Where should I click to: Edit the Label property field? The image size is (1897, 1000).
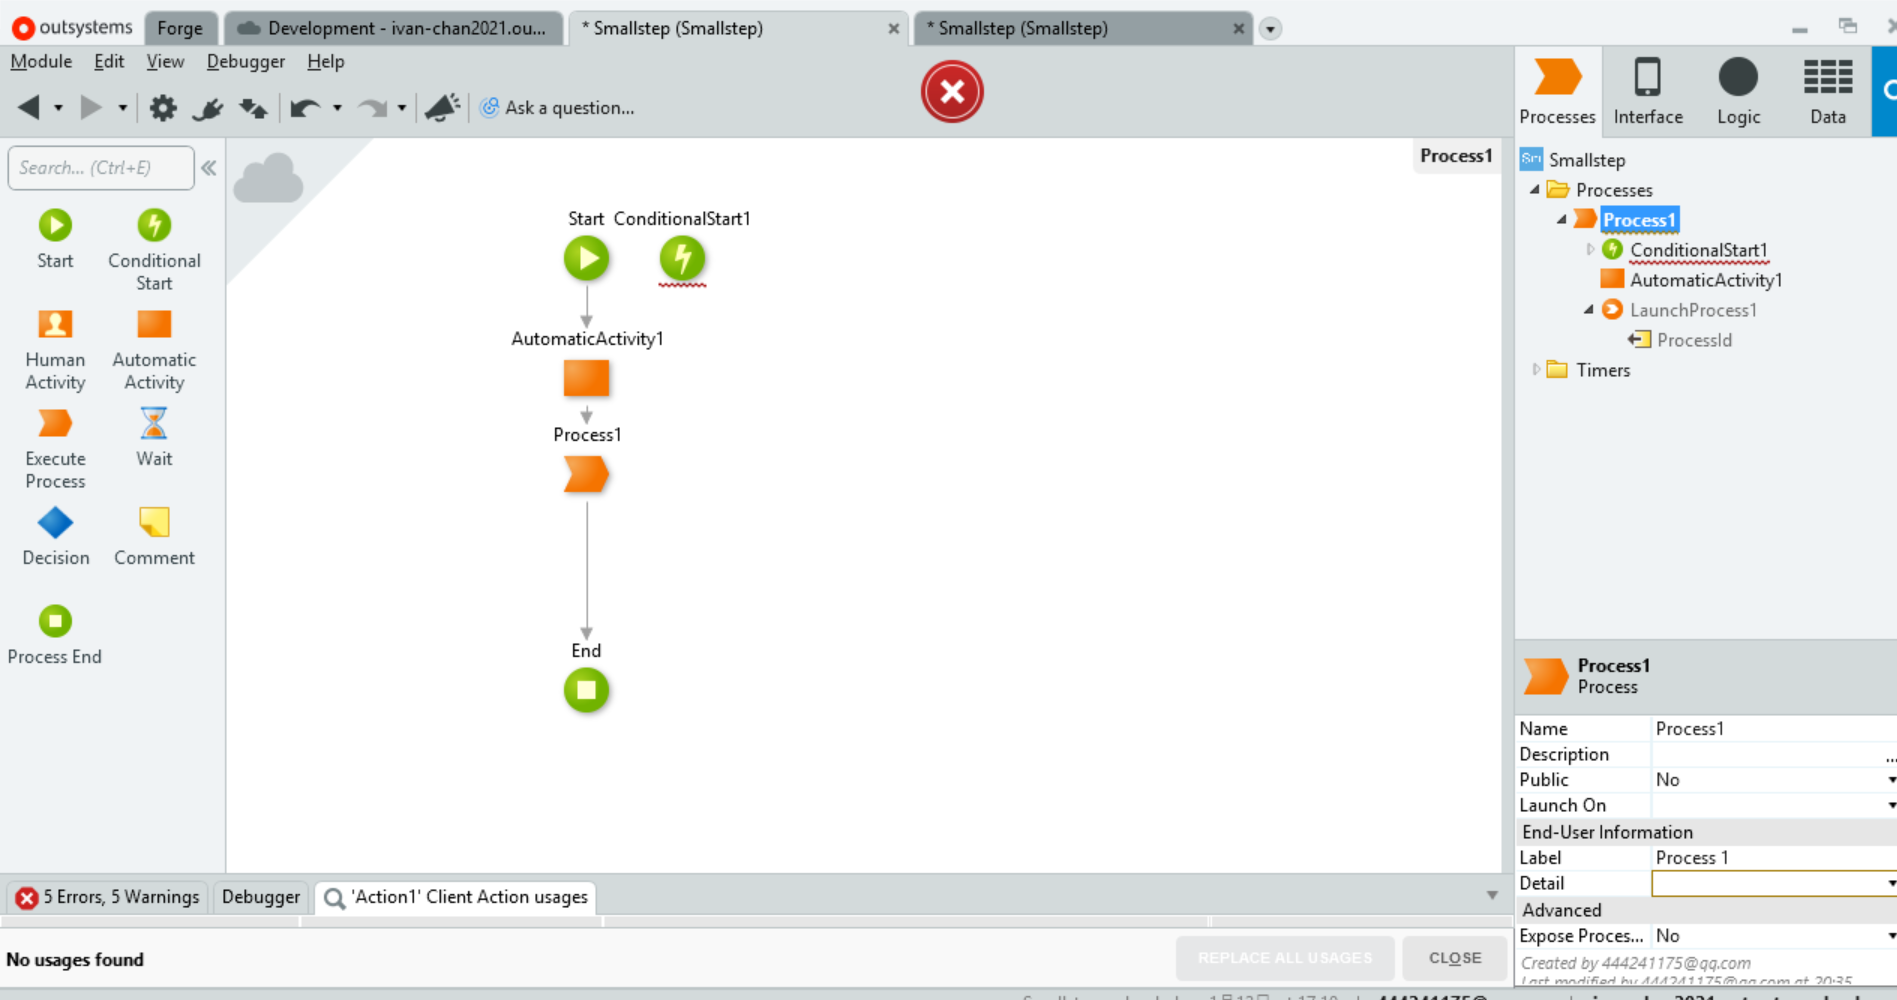point(1772,858)
